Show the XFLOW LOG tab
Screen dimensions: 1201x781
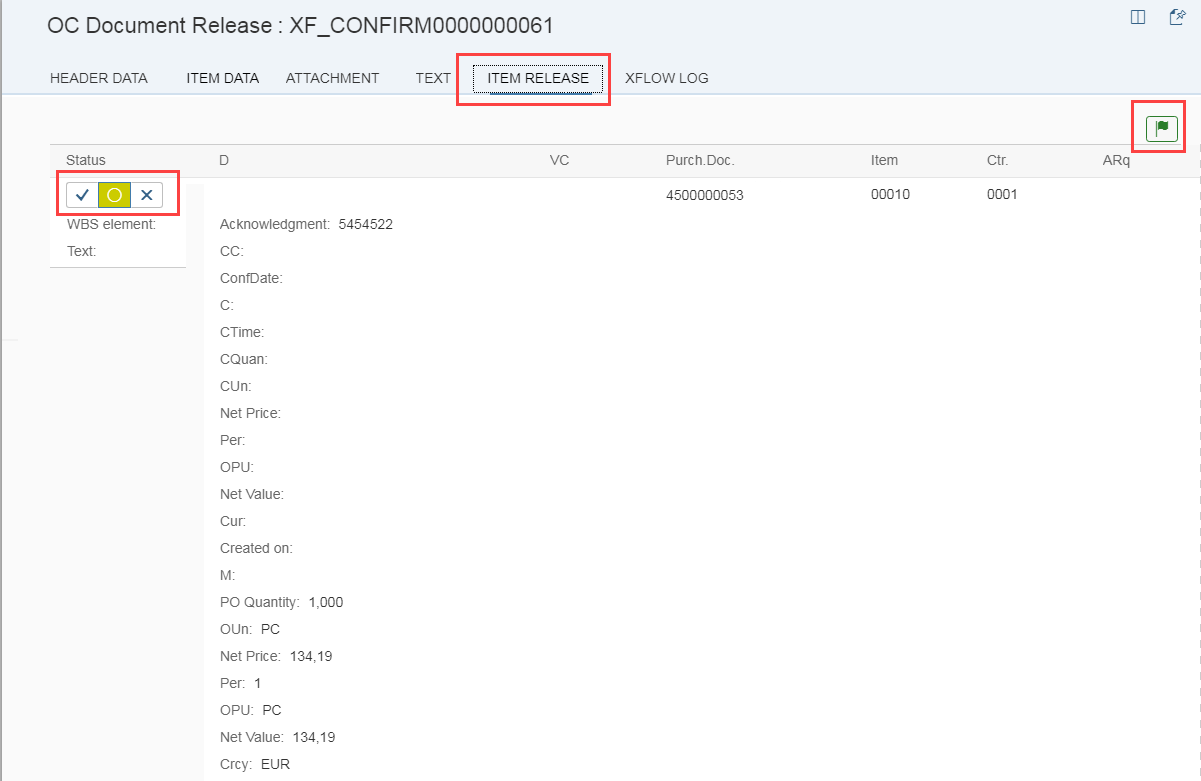(666, 78)
